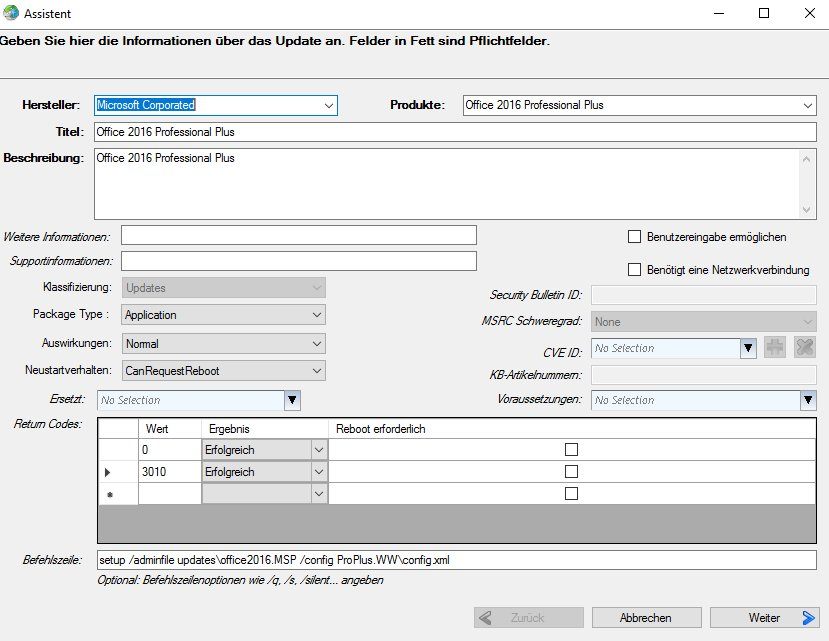Check Reboot erforderlich for return code 3010
829x641 pixels.
[571, 471]
